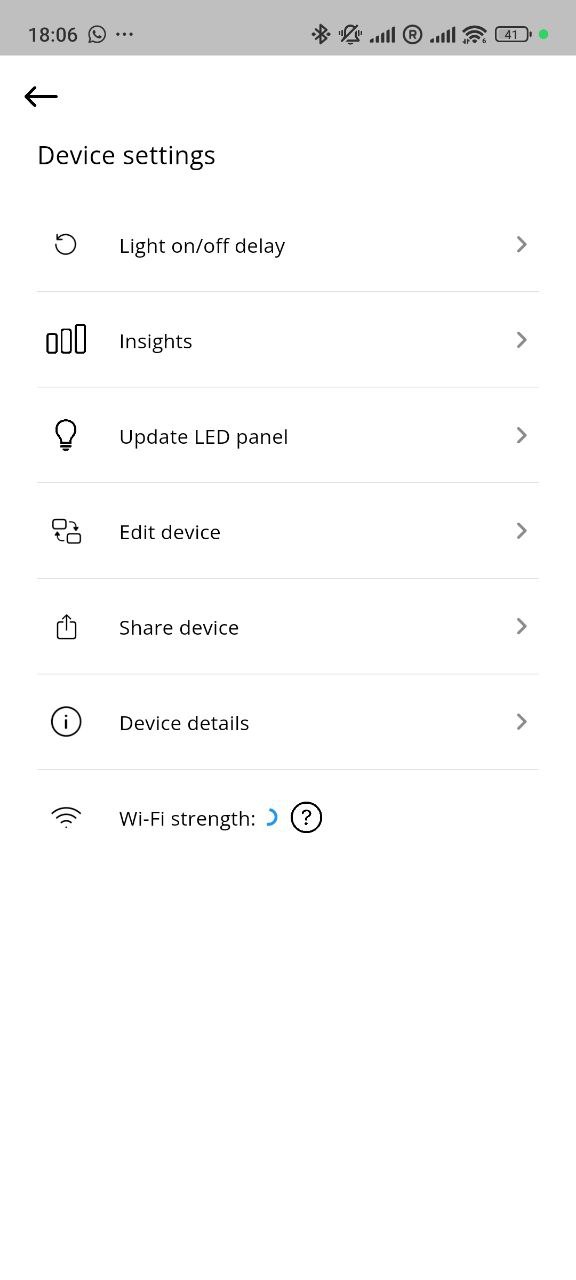Click the Wi-Fi signal icon
The image size is (576, 1280).
[x=66, y=818]
